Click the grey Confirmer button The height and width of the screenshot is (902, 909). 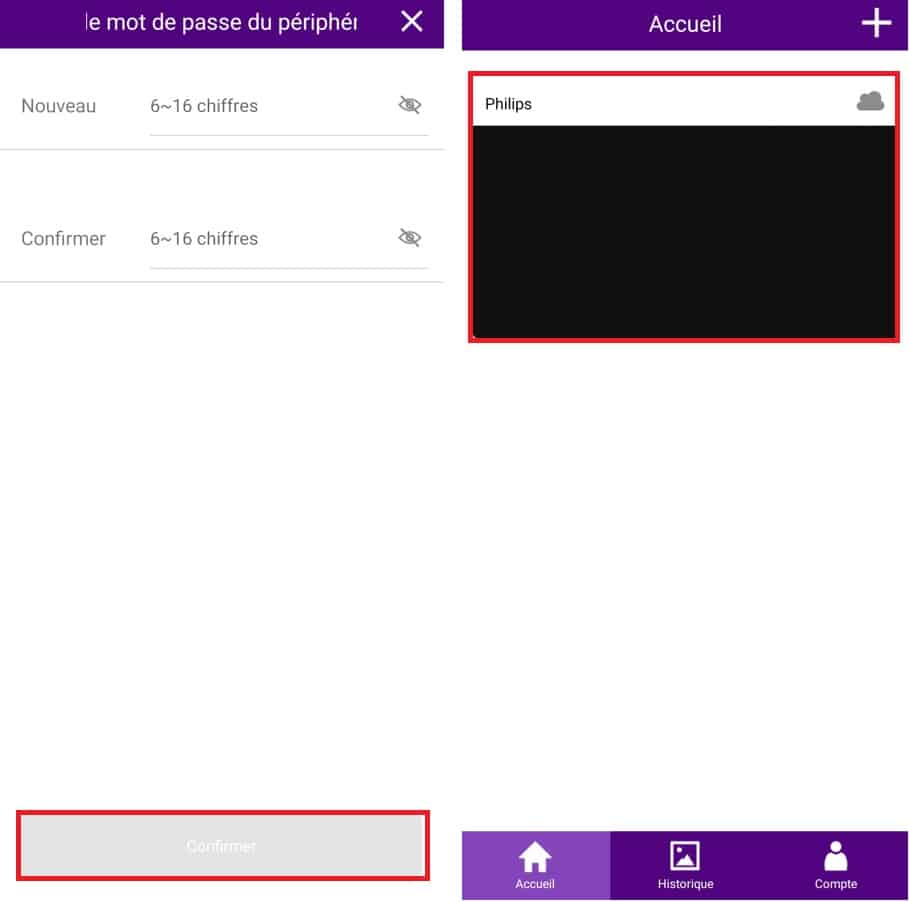tap(223, 846)
